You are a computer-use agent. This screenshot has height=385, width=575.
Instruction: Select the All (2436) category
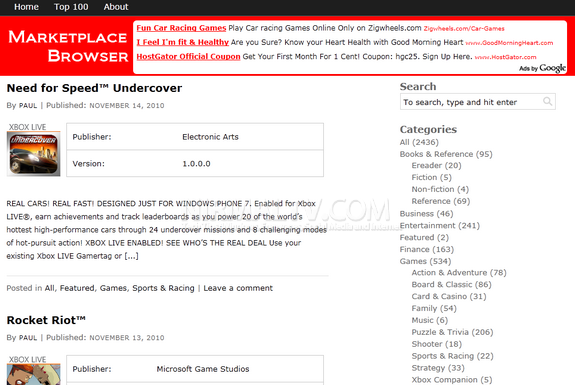coord(419,142)
